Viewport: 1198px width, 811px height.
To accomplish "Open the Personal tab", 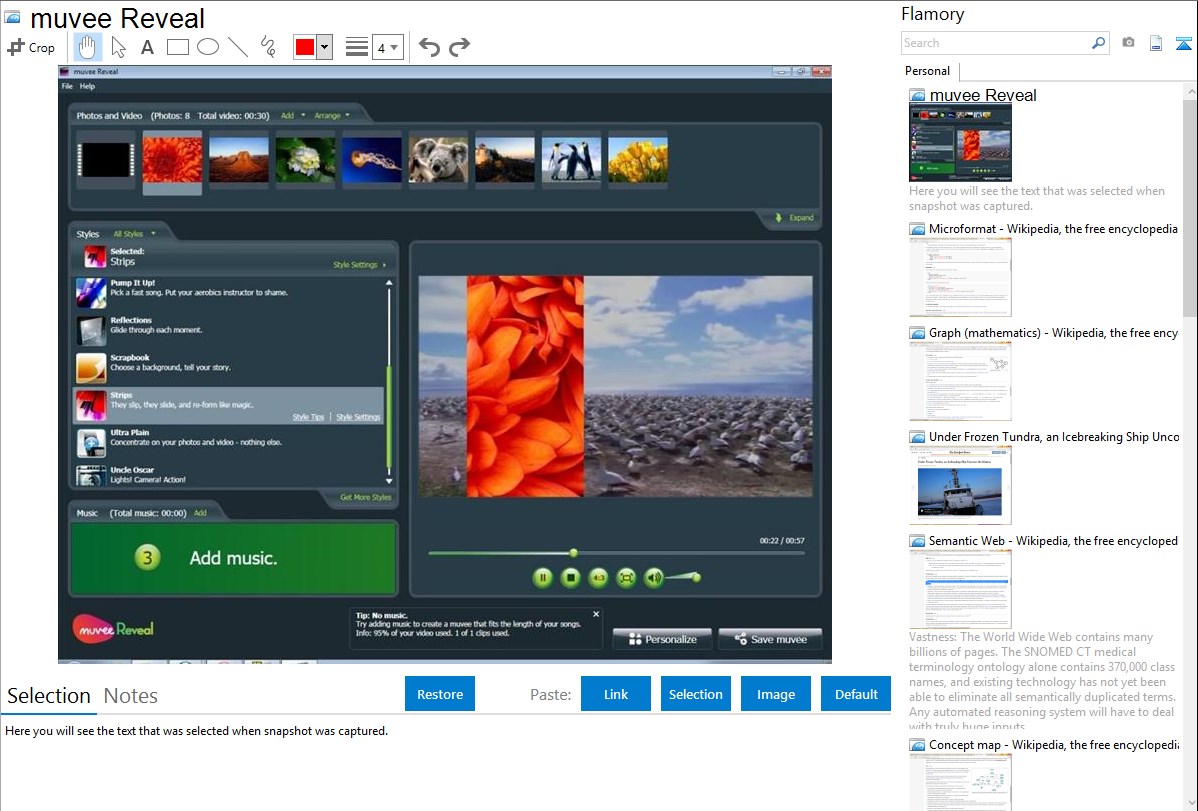I will (x=927, y=71).
